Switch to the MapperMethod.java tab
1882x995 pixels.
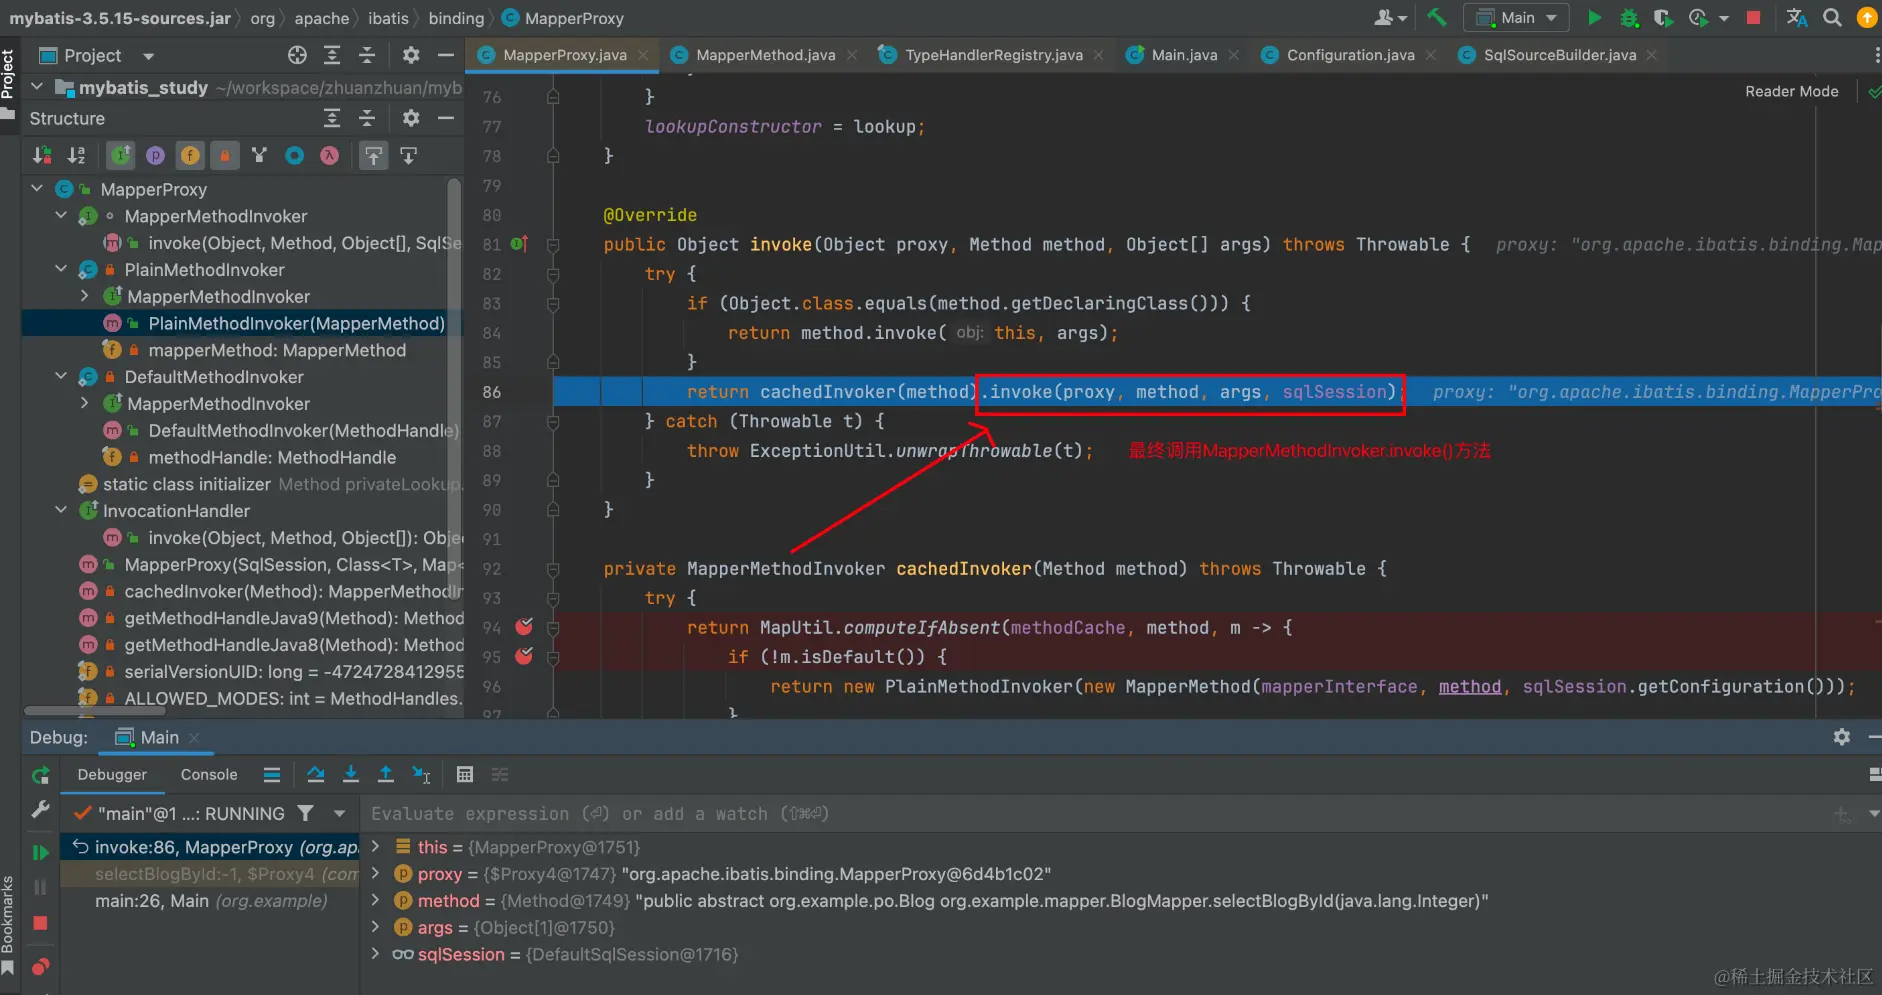pyautogui.click(x=765, y=55)
